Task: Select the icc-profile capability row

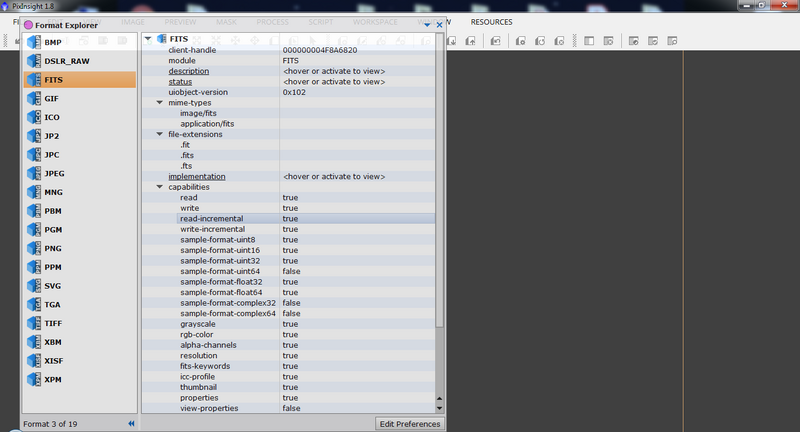Action: pos(289,376)
